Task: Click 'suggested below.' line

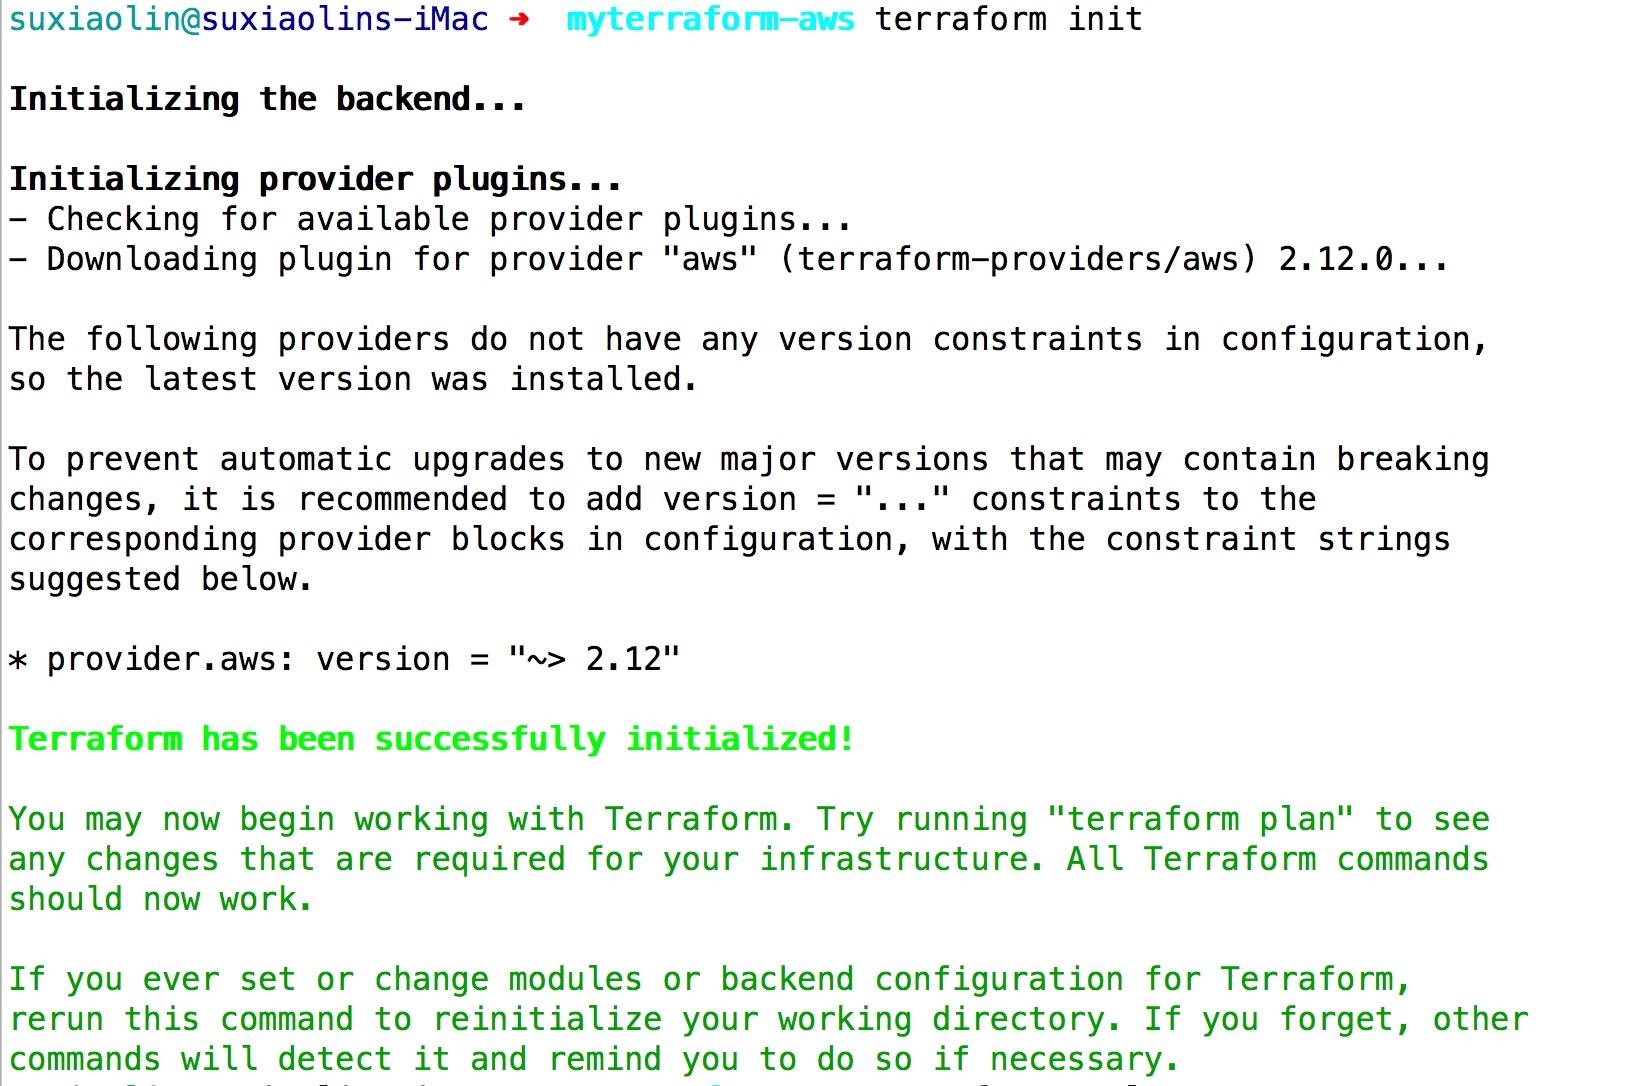Action: click(x=160, y=579)
